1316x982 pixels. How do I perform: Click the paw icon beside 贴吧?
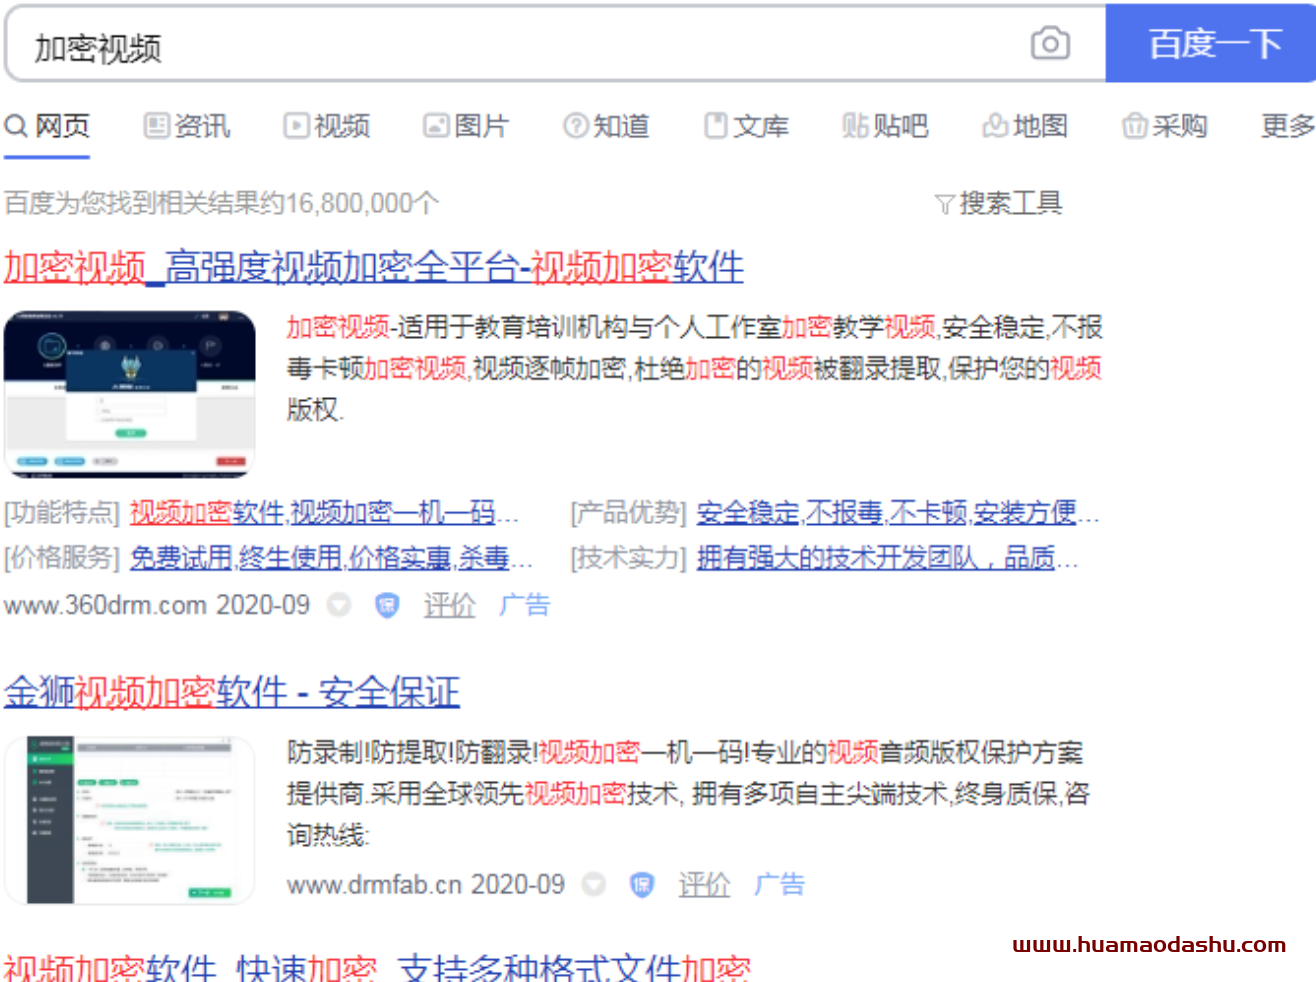[x=855, y=126]
